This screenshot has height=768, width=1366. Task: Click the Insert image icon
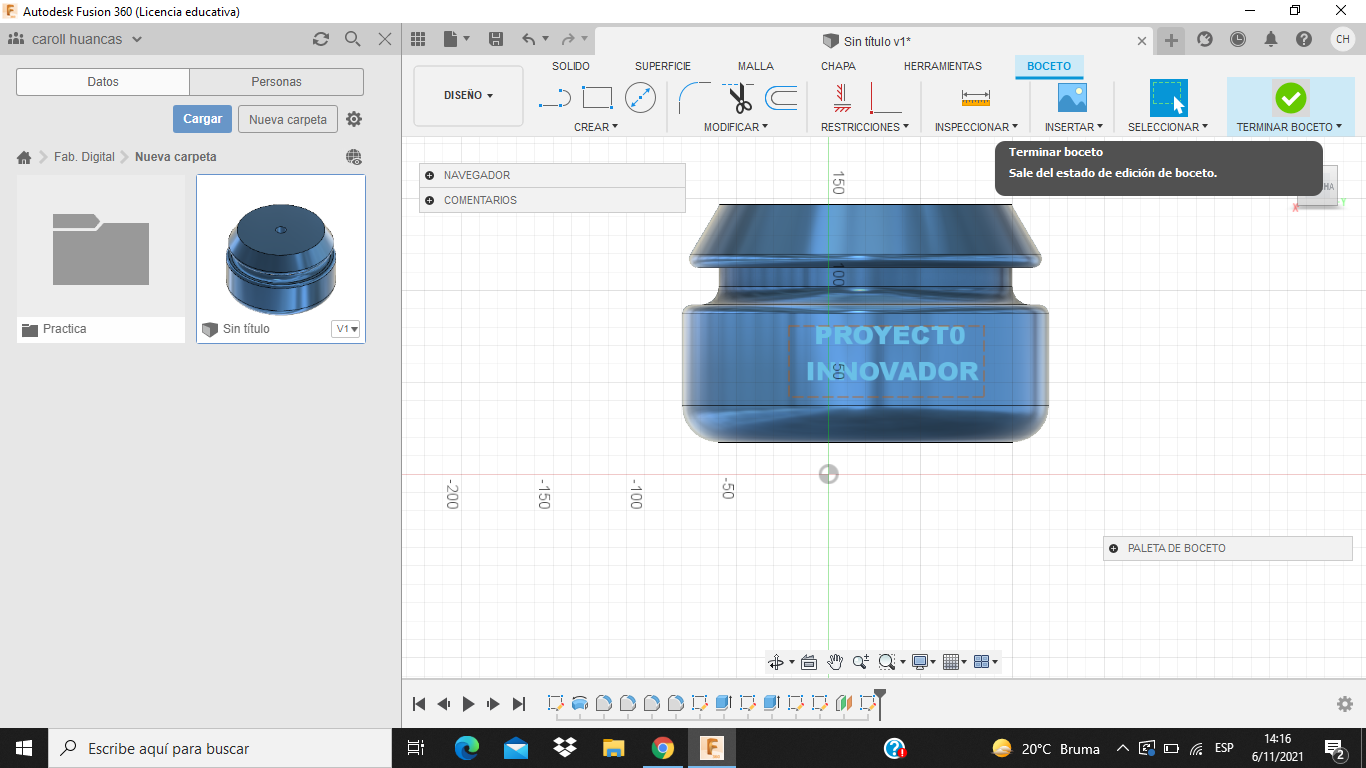pos(1072,97)
